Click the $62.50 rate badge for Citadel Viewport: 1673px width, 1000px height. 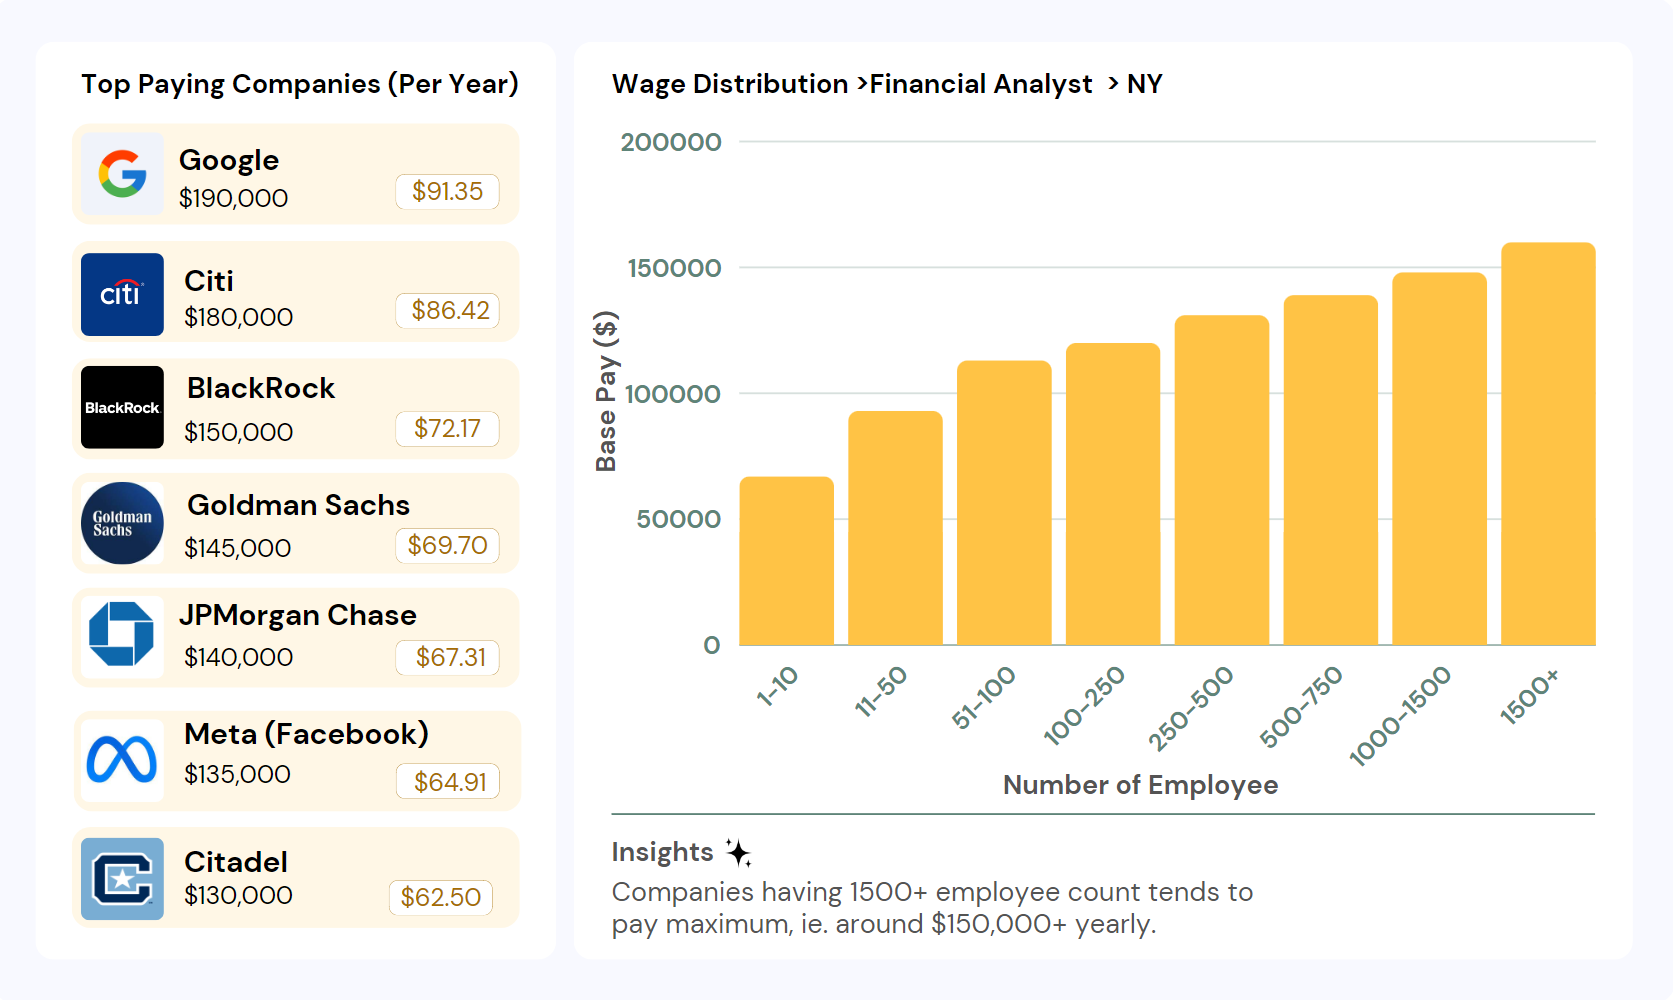tap(440, 897)
